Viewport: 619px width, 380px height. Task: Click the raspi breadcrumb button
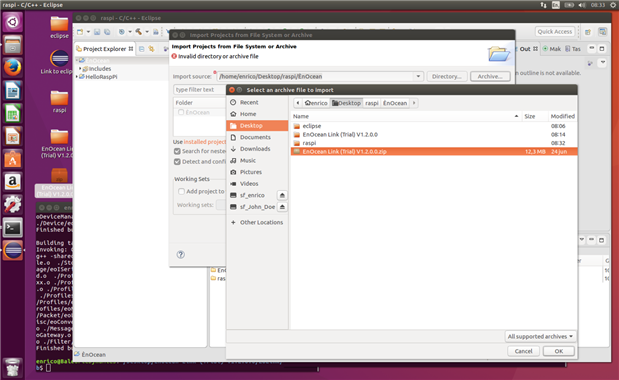(x=371, y=103)
